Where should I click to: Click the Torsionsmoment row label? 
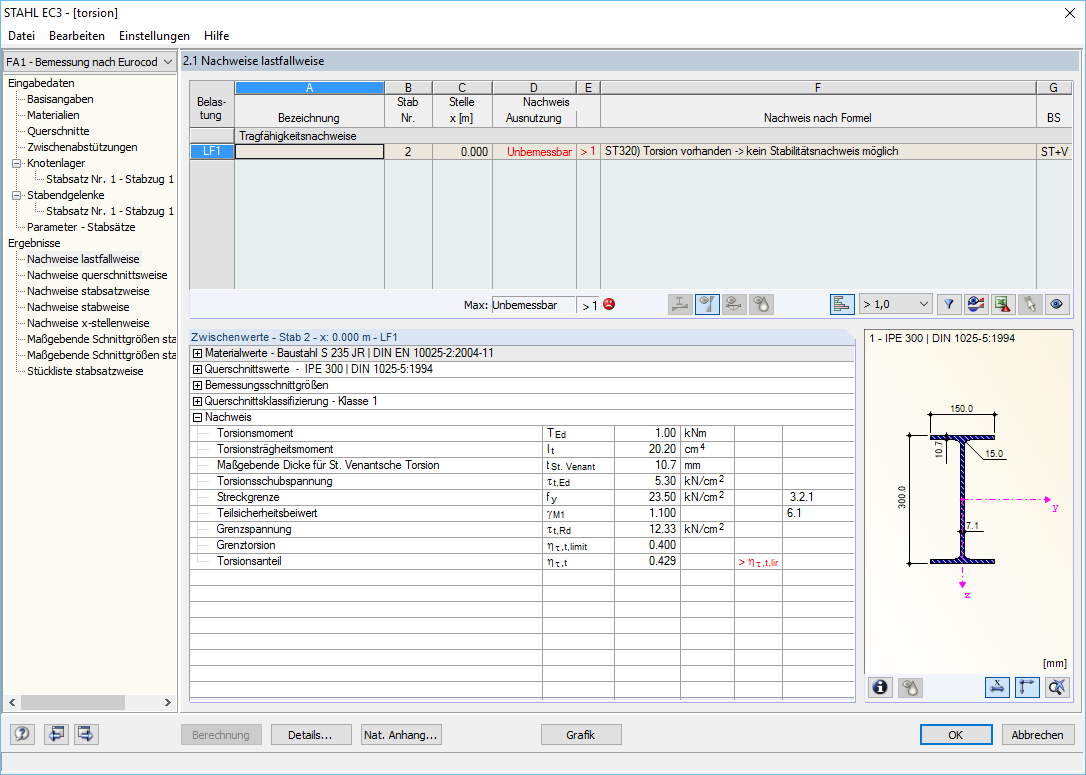point(255,434)
